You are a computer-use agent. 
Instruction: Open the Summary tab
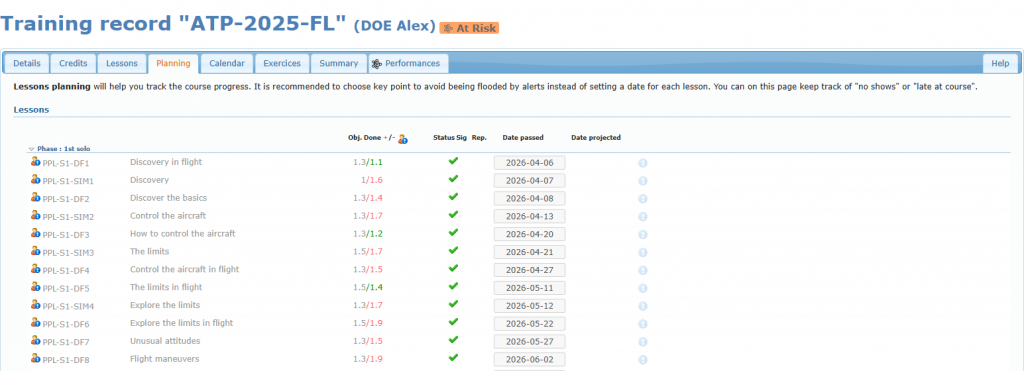(338, 63)
